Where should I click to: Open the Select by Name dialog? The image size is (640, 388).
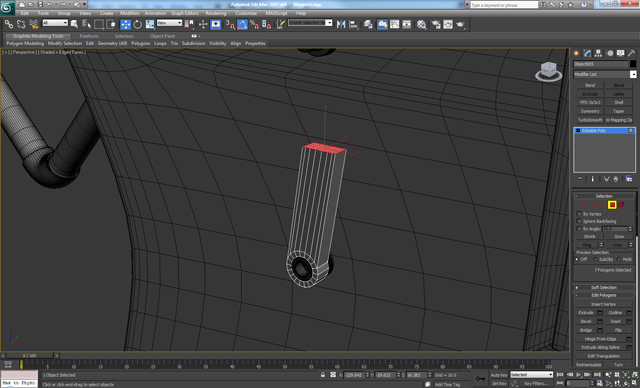pyautogui.click(x=87, y=24)
